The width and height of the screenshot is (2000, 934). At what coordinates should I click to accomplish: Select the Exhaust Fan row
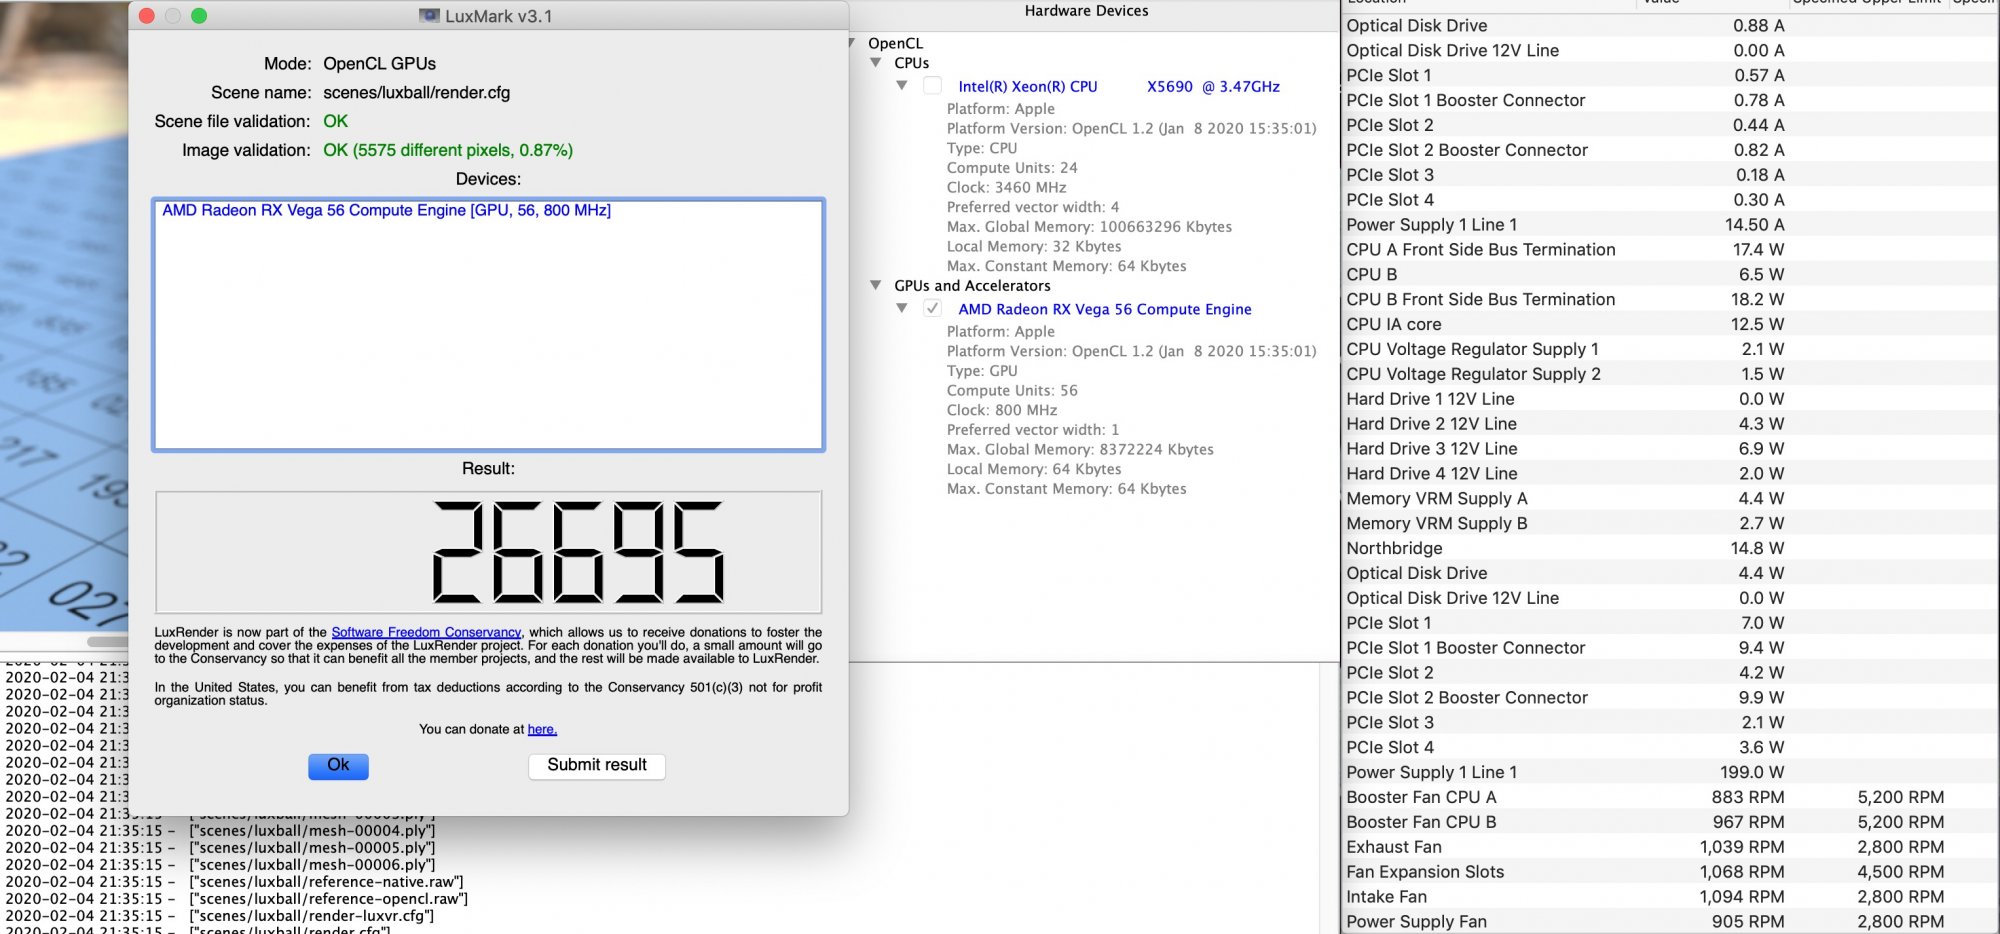coord(1668,848)
